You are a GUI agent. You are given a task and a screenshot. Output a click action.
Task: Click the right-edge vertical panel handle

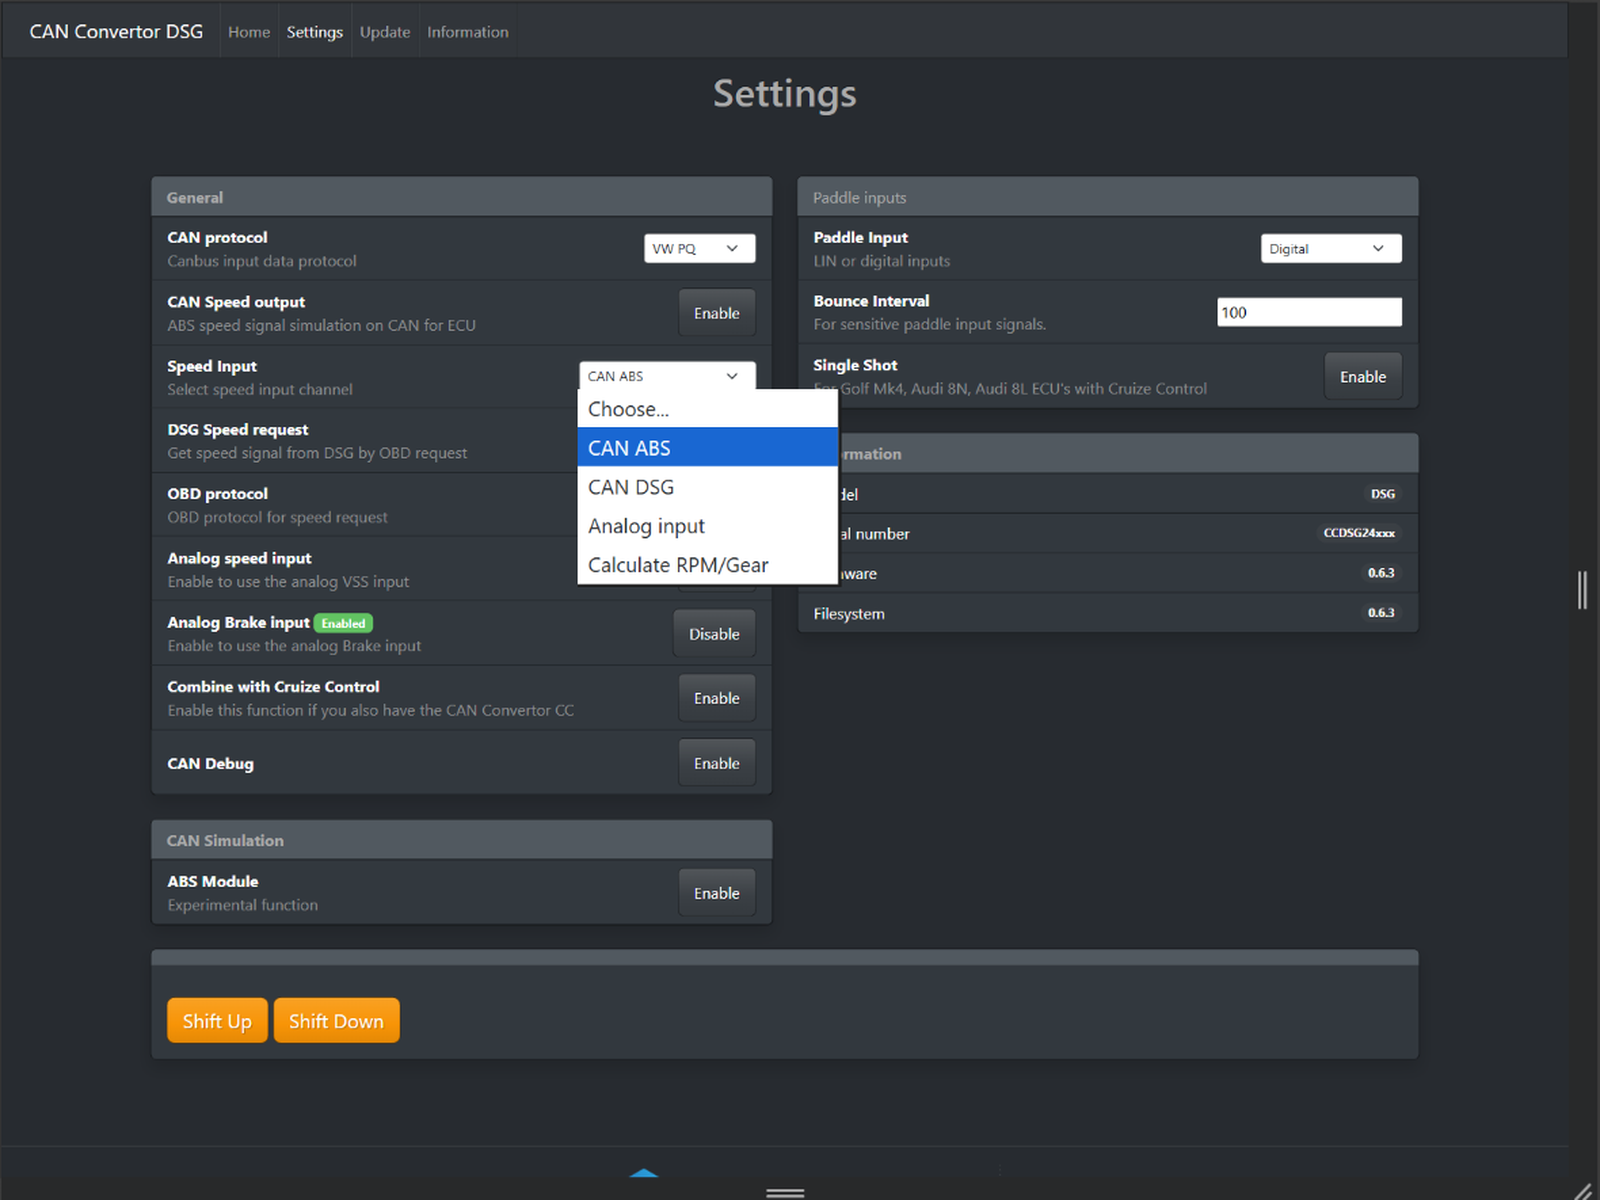tap(1582, 590)
